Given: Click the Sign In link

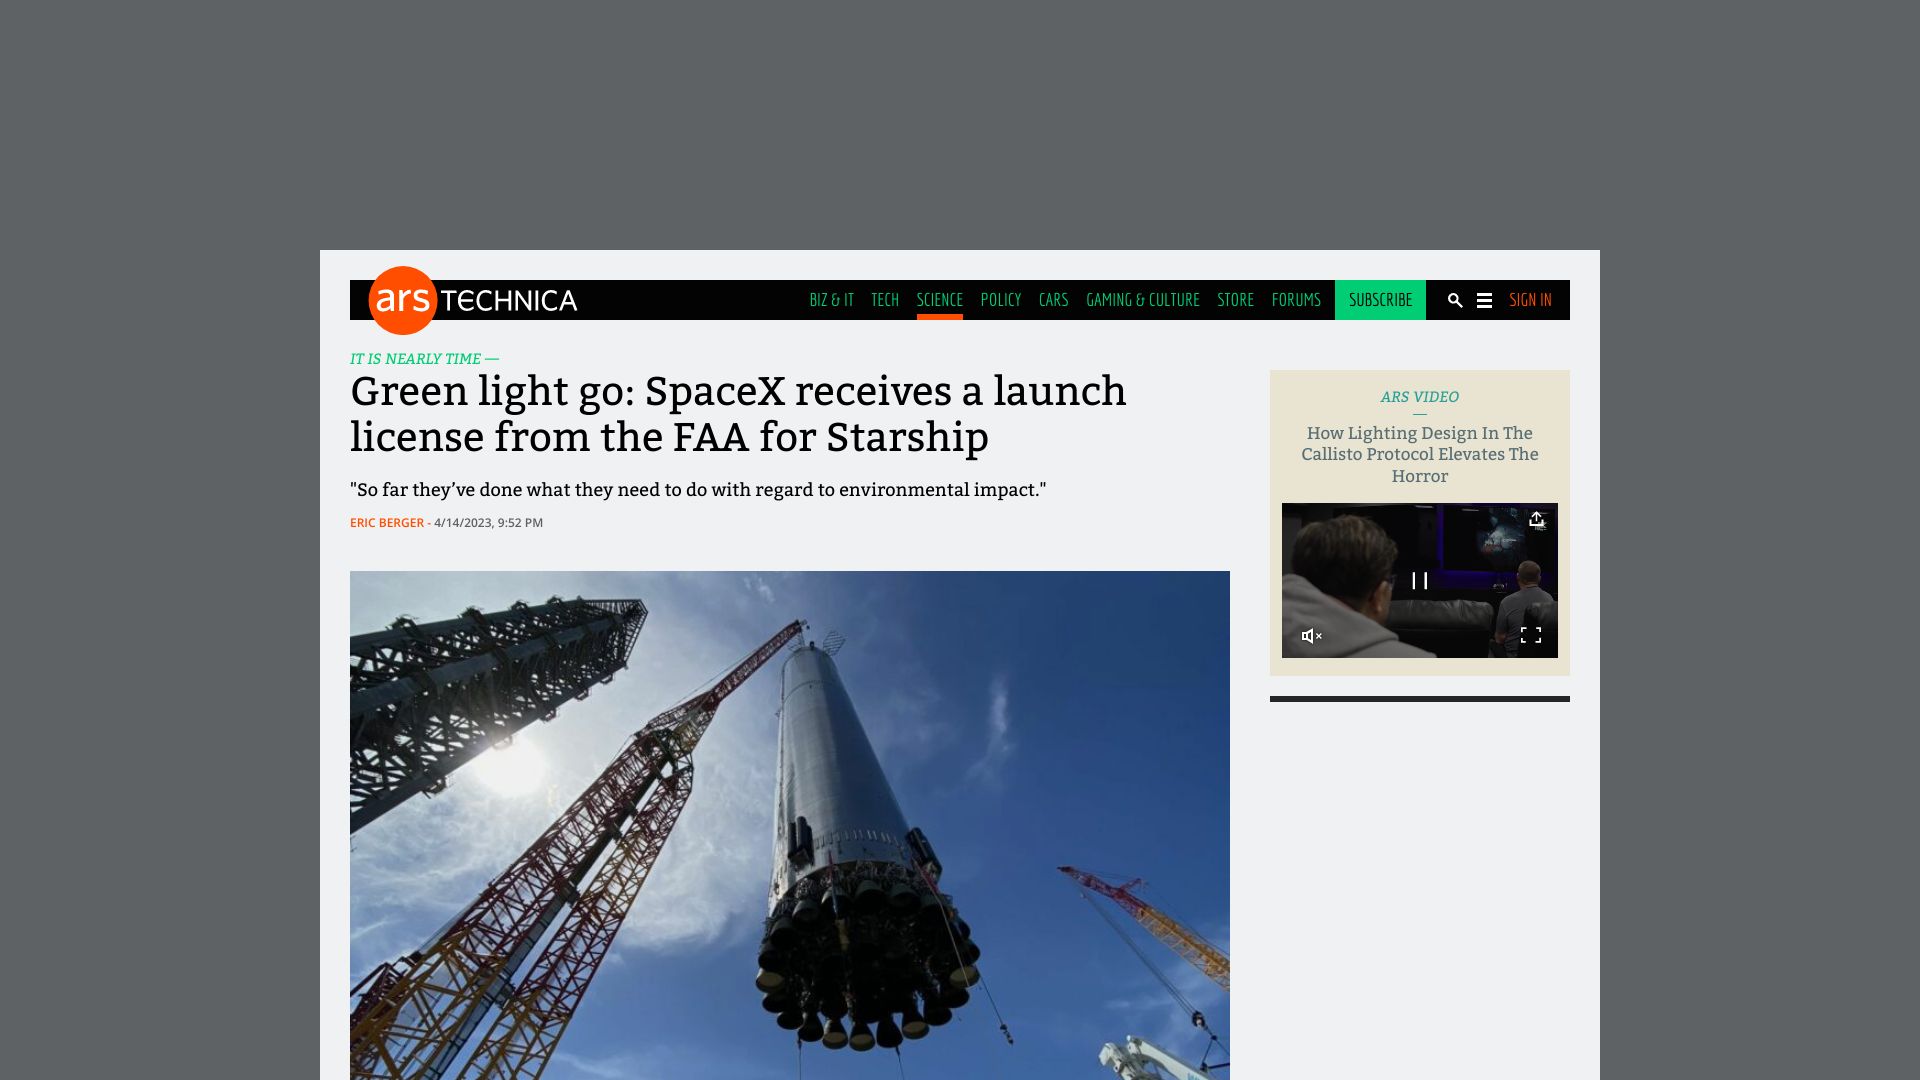Looking at the screenshot, I should click(1530, 300).
